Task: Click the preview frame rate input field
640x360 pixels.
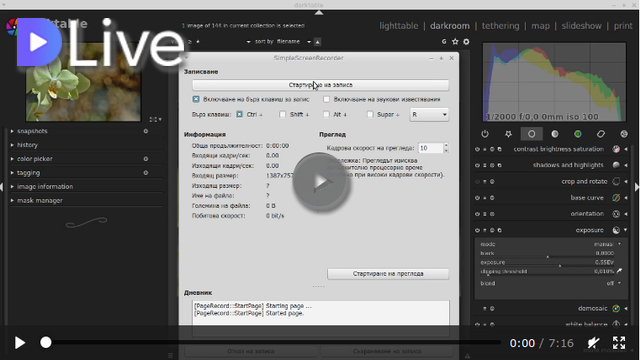Action: (431, 148)
